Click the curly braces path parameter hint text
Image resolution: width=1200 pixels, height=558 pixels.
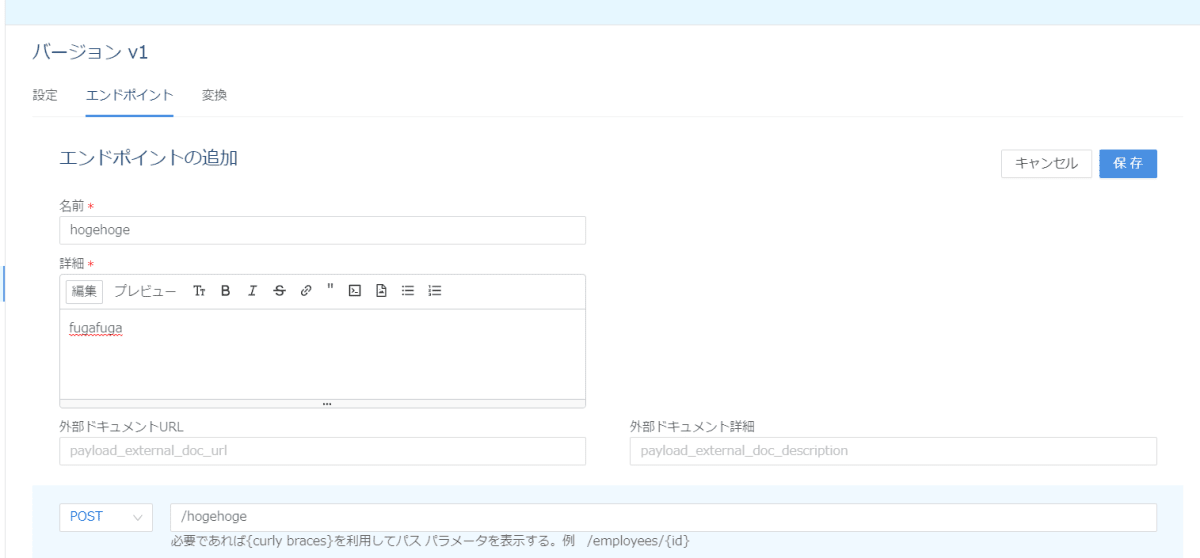[x=431, y=541]
